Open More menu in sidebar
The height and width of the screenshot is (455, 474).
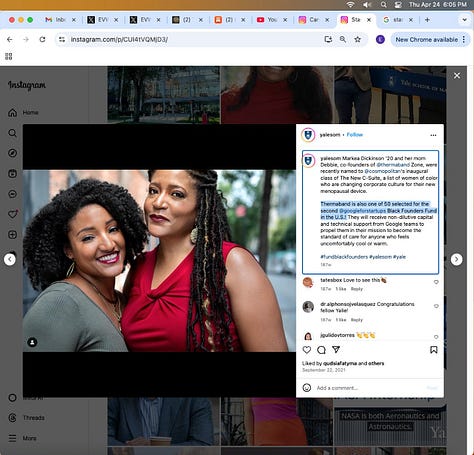point(22,438)
